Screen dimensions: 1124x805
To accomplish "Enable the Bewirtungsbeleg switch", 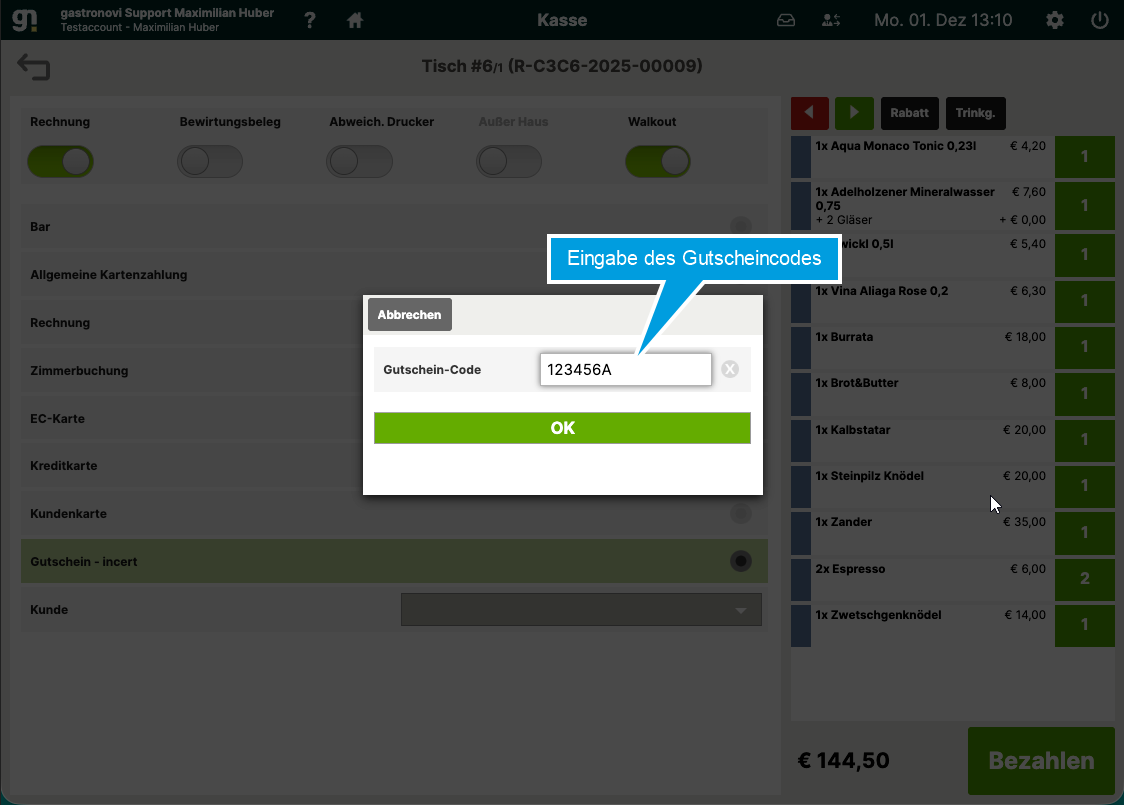I will pyautogui.click(x=210, y=161).
